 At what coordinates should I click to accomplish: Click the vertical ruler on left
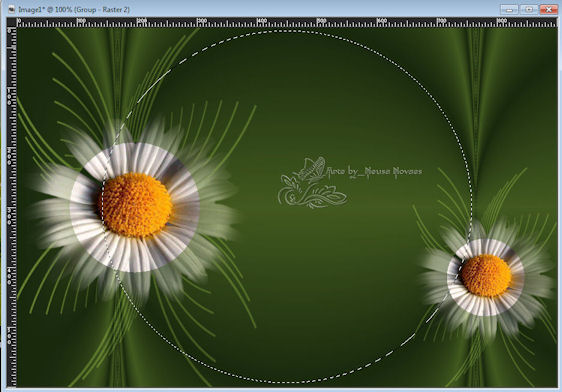coord(12,207)
